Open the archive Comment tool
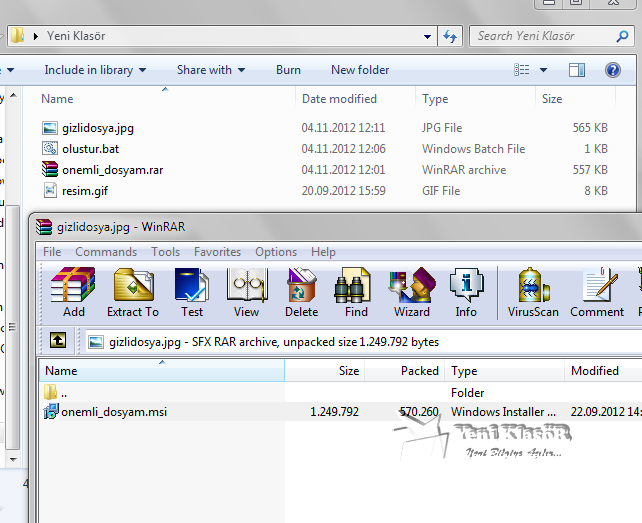Image resolution: width=642 pixels, height=523 pixels. (597, 292)
